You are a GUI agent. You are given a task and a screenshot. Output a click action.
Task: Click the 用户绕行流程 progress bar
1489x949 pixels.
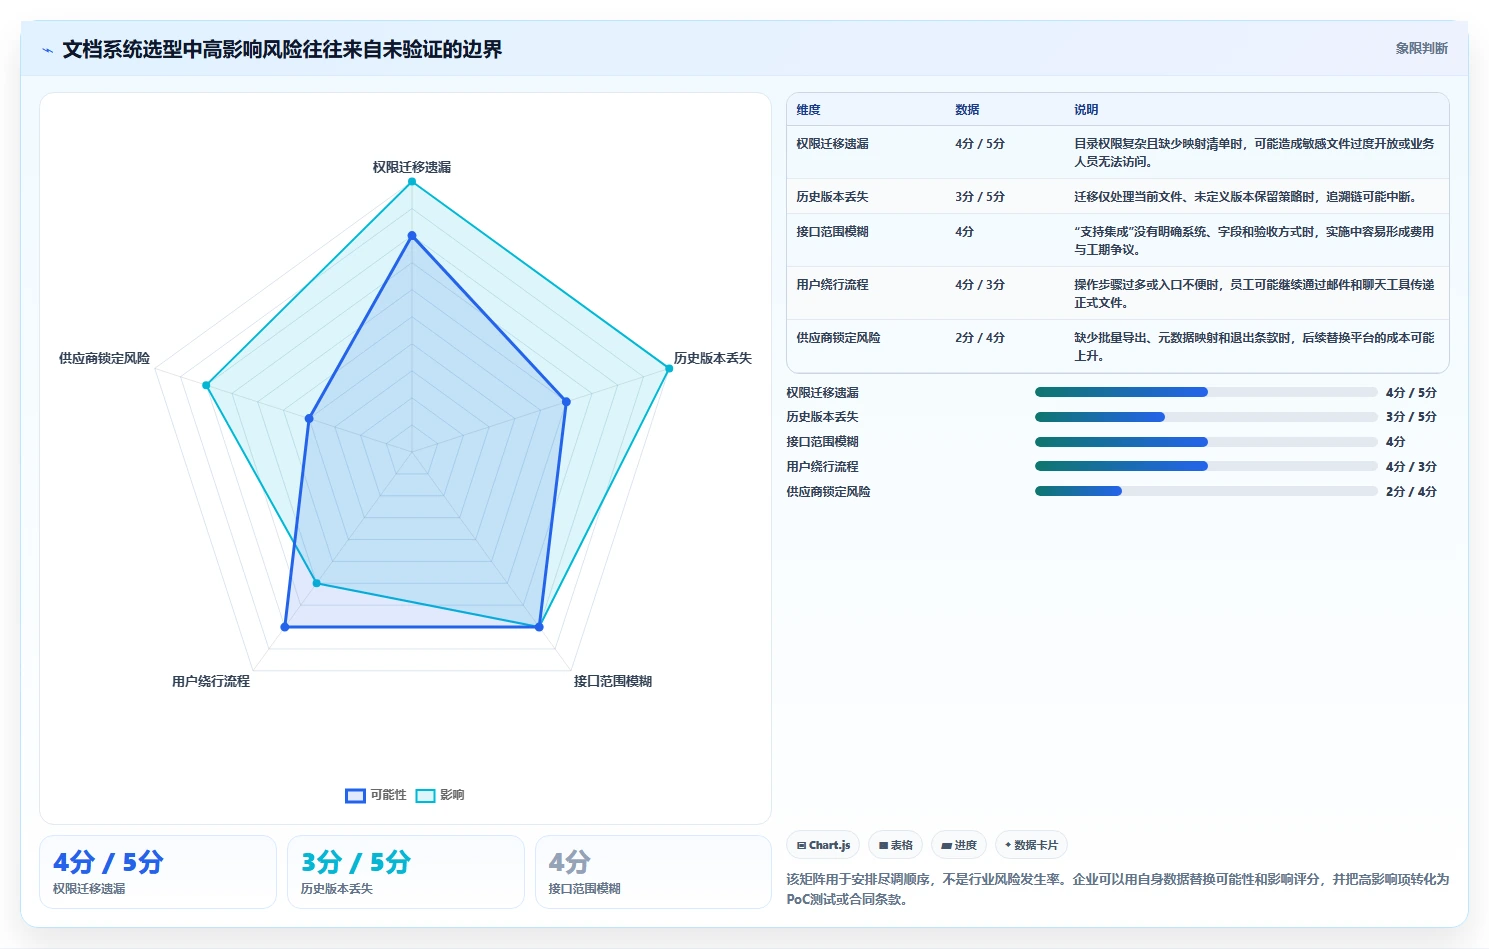tap(1206, 466)
